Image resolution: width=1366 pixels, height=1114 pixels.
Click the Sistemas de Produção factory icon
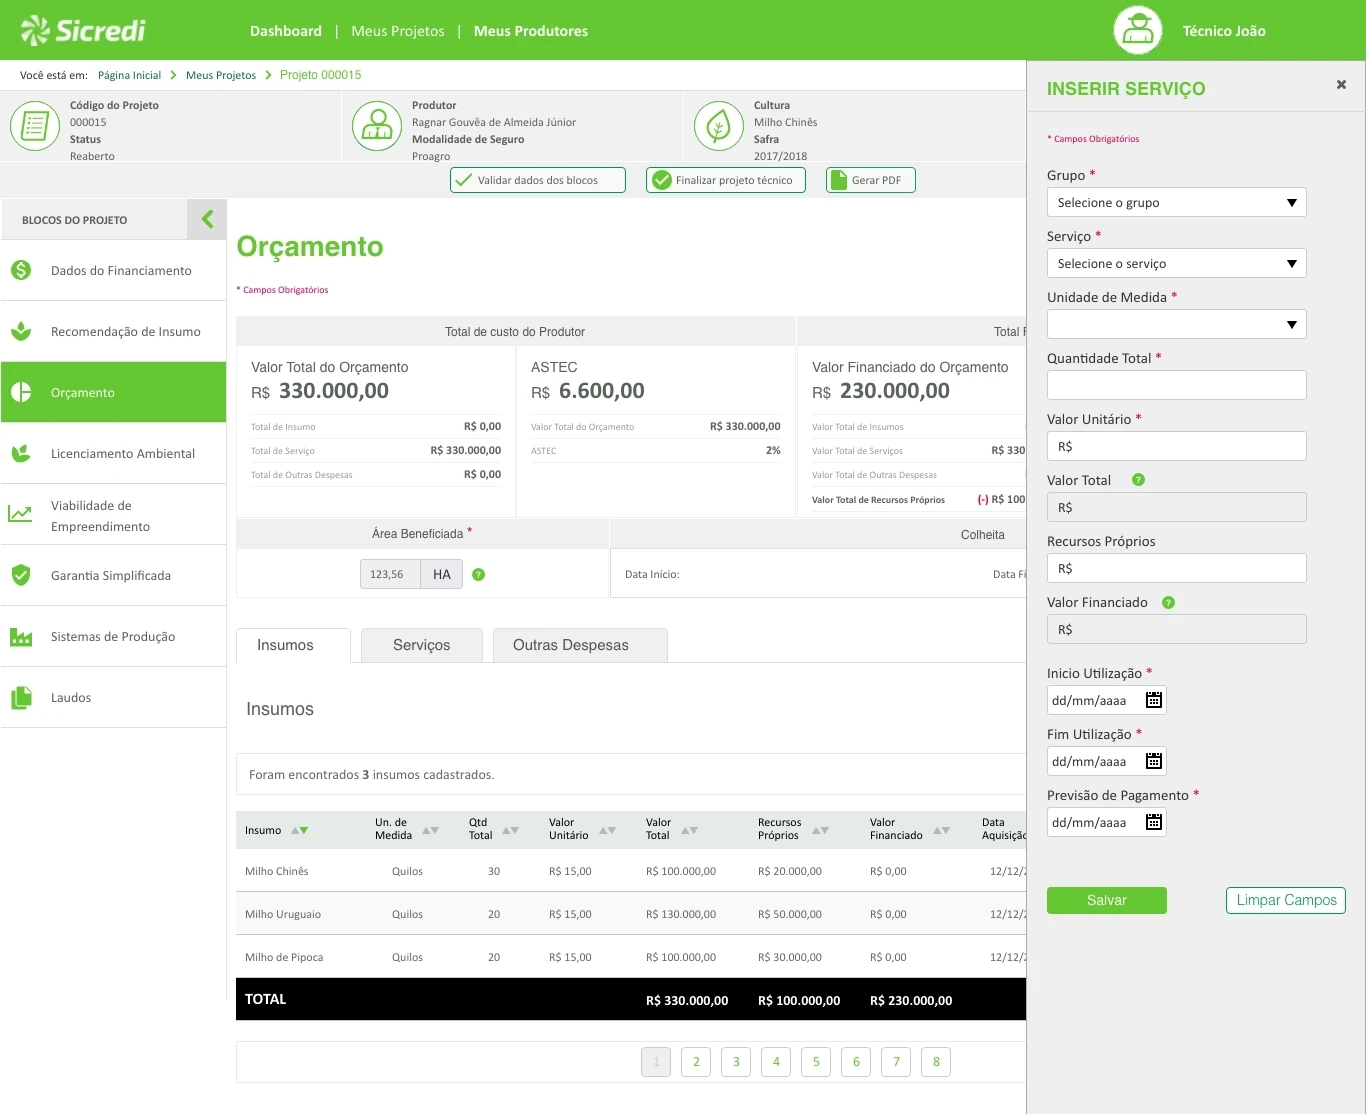click(21, 636)
